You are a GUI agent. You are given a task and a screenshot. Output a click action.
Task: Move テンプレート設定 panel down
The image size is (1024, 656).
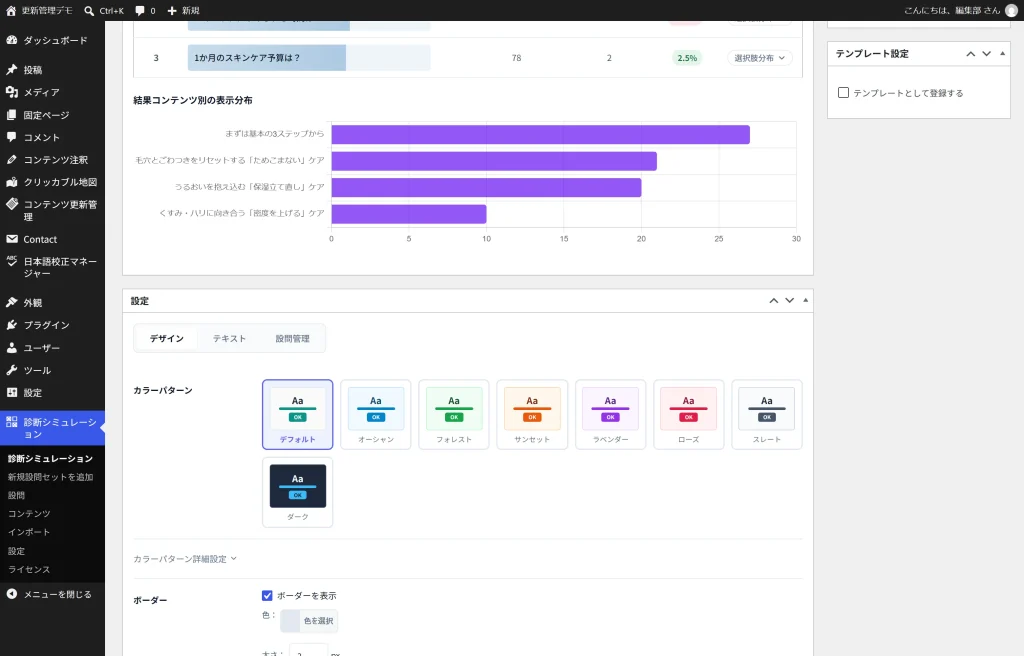click(x=986, y=54)
